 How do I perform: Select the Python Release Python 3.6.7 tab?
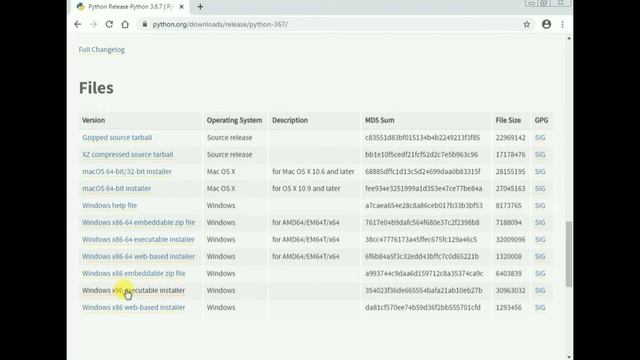tap(131, 7)
